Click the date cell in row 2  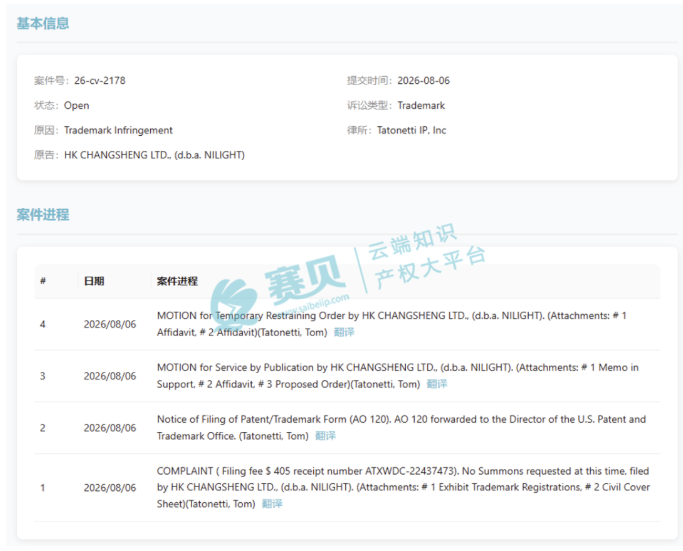click(110, 428)
